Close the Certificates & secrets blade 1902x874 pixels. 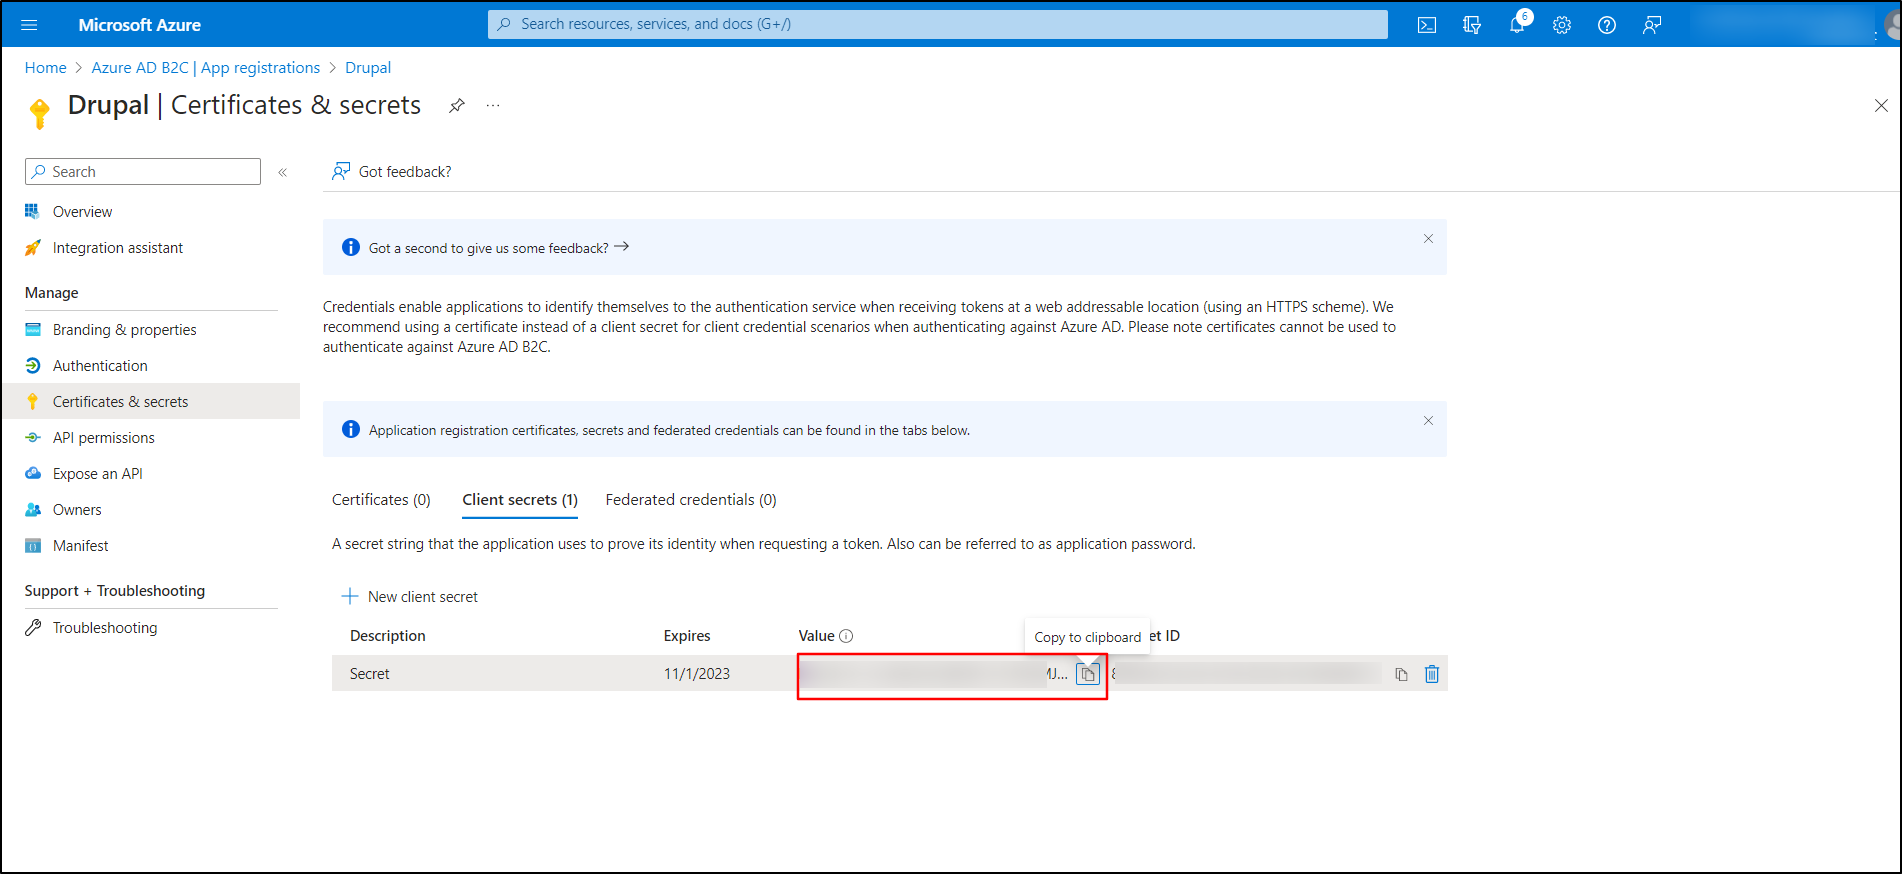[1881, 105]
